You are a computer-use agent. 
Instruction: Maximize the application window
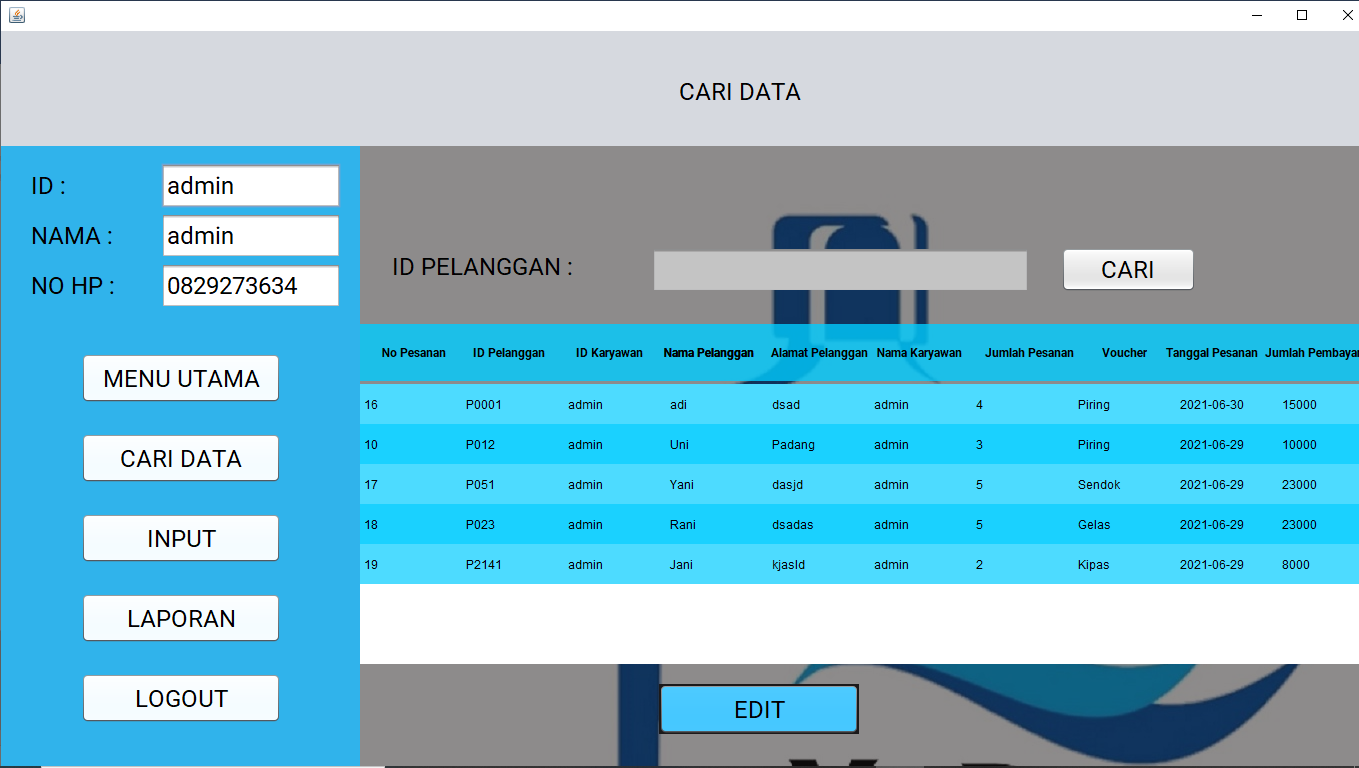point(1301,15)
